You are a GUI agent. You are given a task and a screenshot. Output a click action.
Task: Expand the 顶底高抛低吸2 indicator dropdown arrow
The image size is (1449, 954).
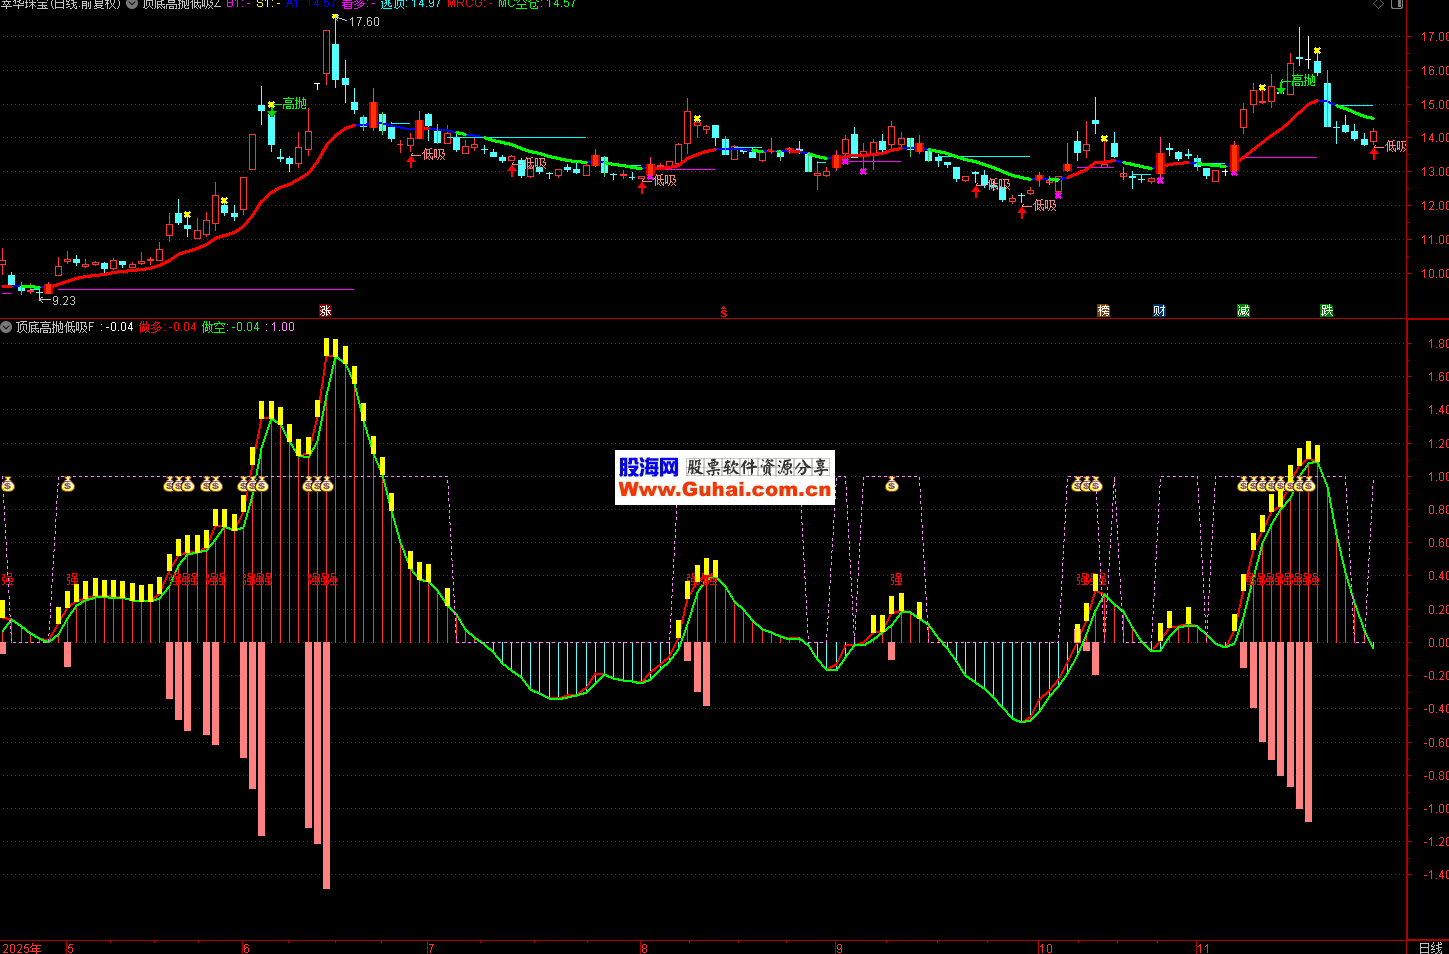[132, 4]
